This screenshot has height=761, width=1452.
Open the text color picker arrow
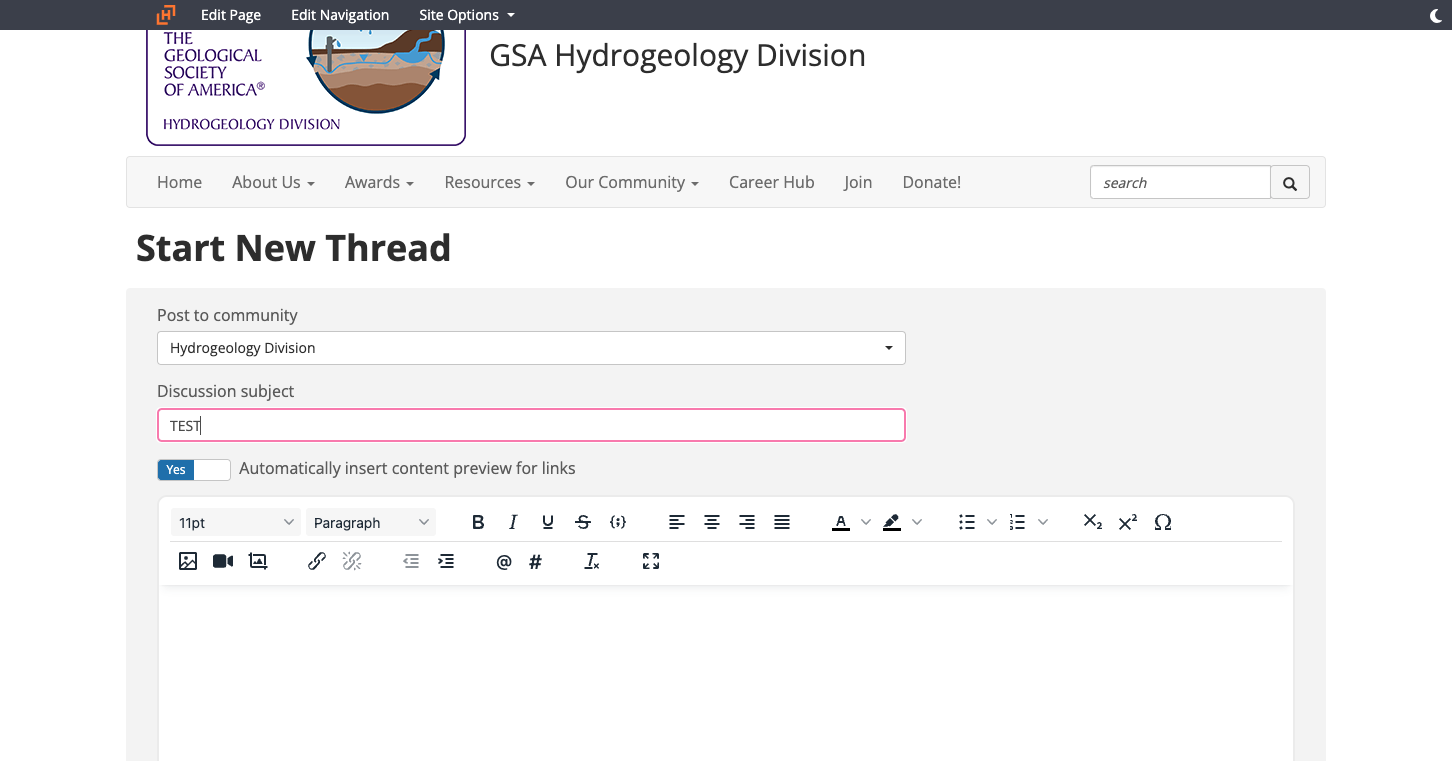(866, 522)
